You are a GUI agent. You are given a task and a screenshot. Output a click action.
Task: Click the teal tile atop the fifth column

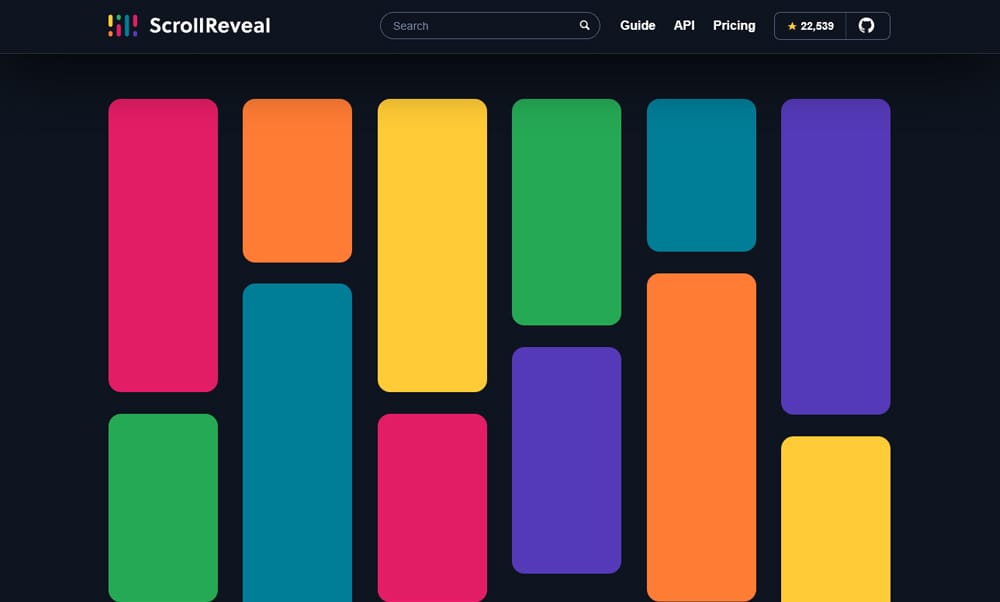[701, 174]
